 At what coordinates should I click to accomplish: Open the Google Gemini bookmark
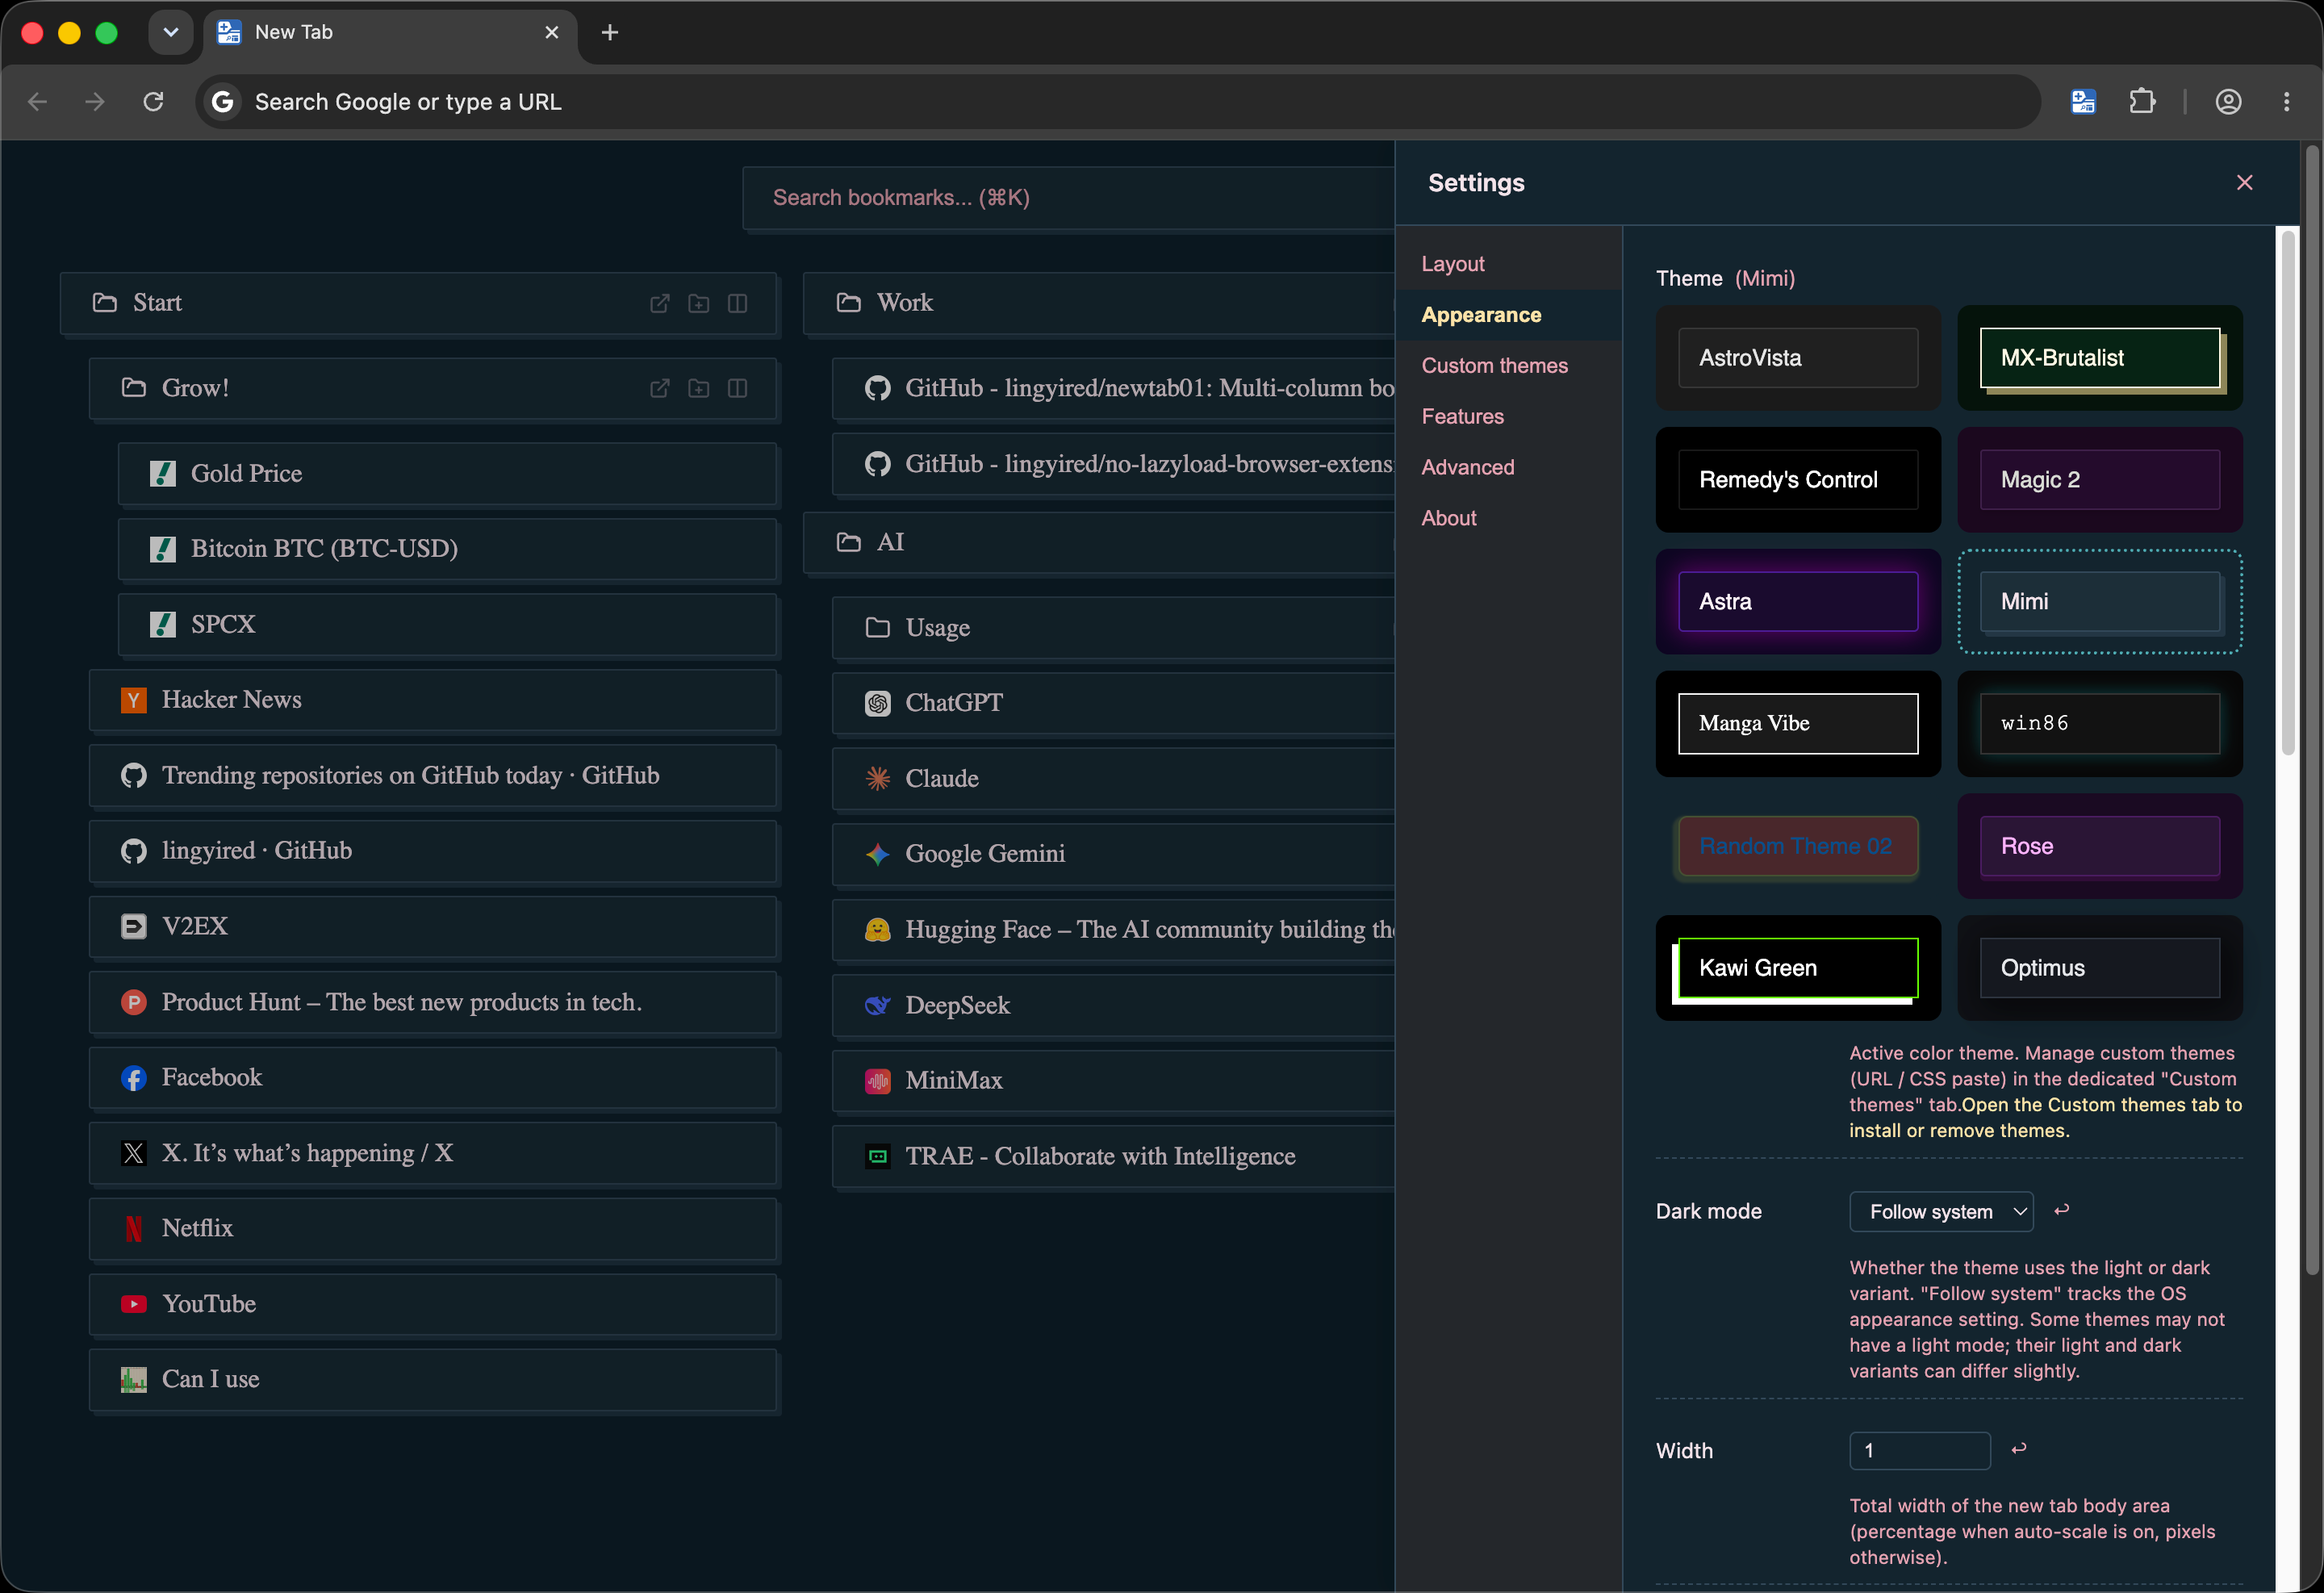point(1113,854)
